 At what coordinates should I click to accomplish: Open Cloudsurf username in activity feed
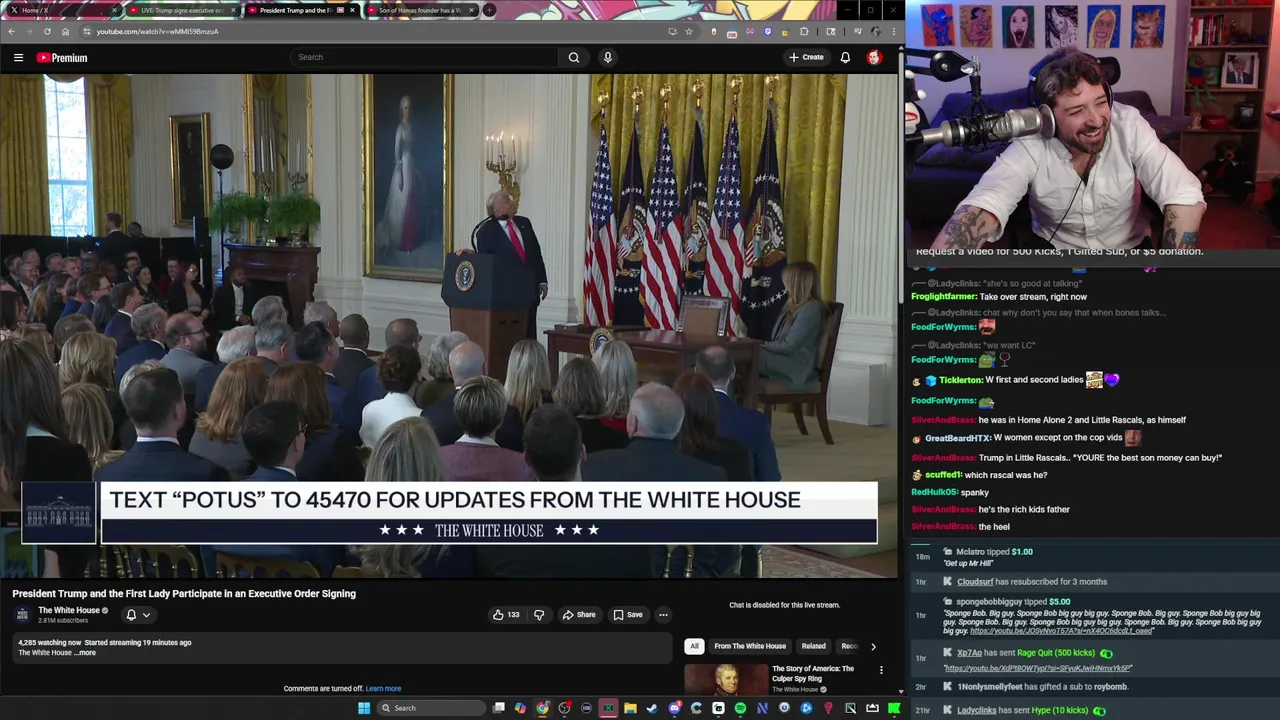(x=975, y=582)
